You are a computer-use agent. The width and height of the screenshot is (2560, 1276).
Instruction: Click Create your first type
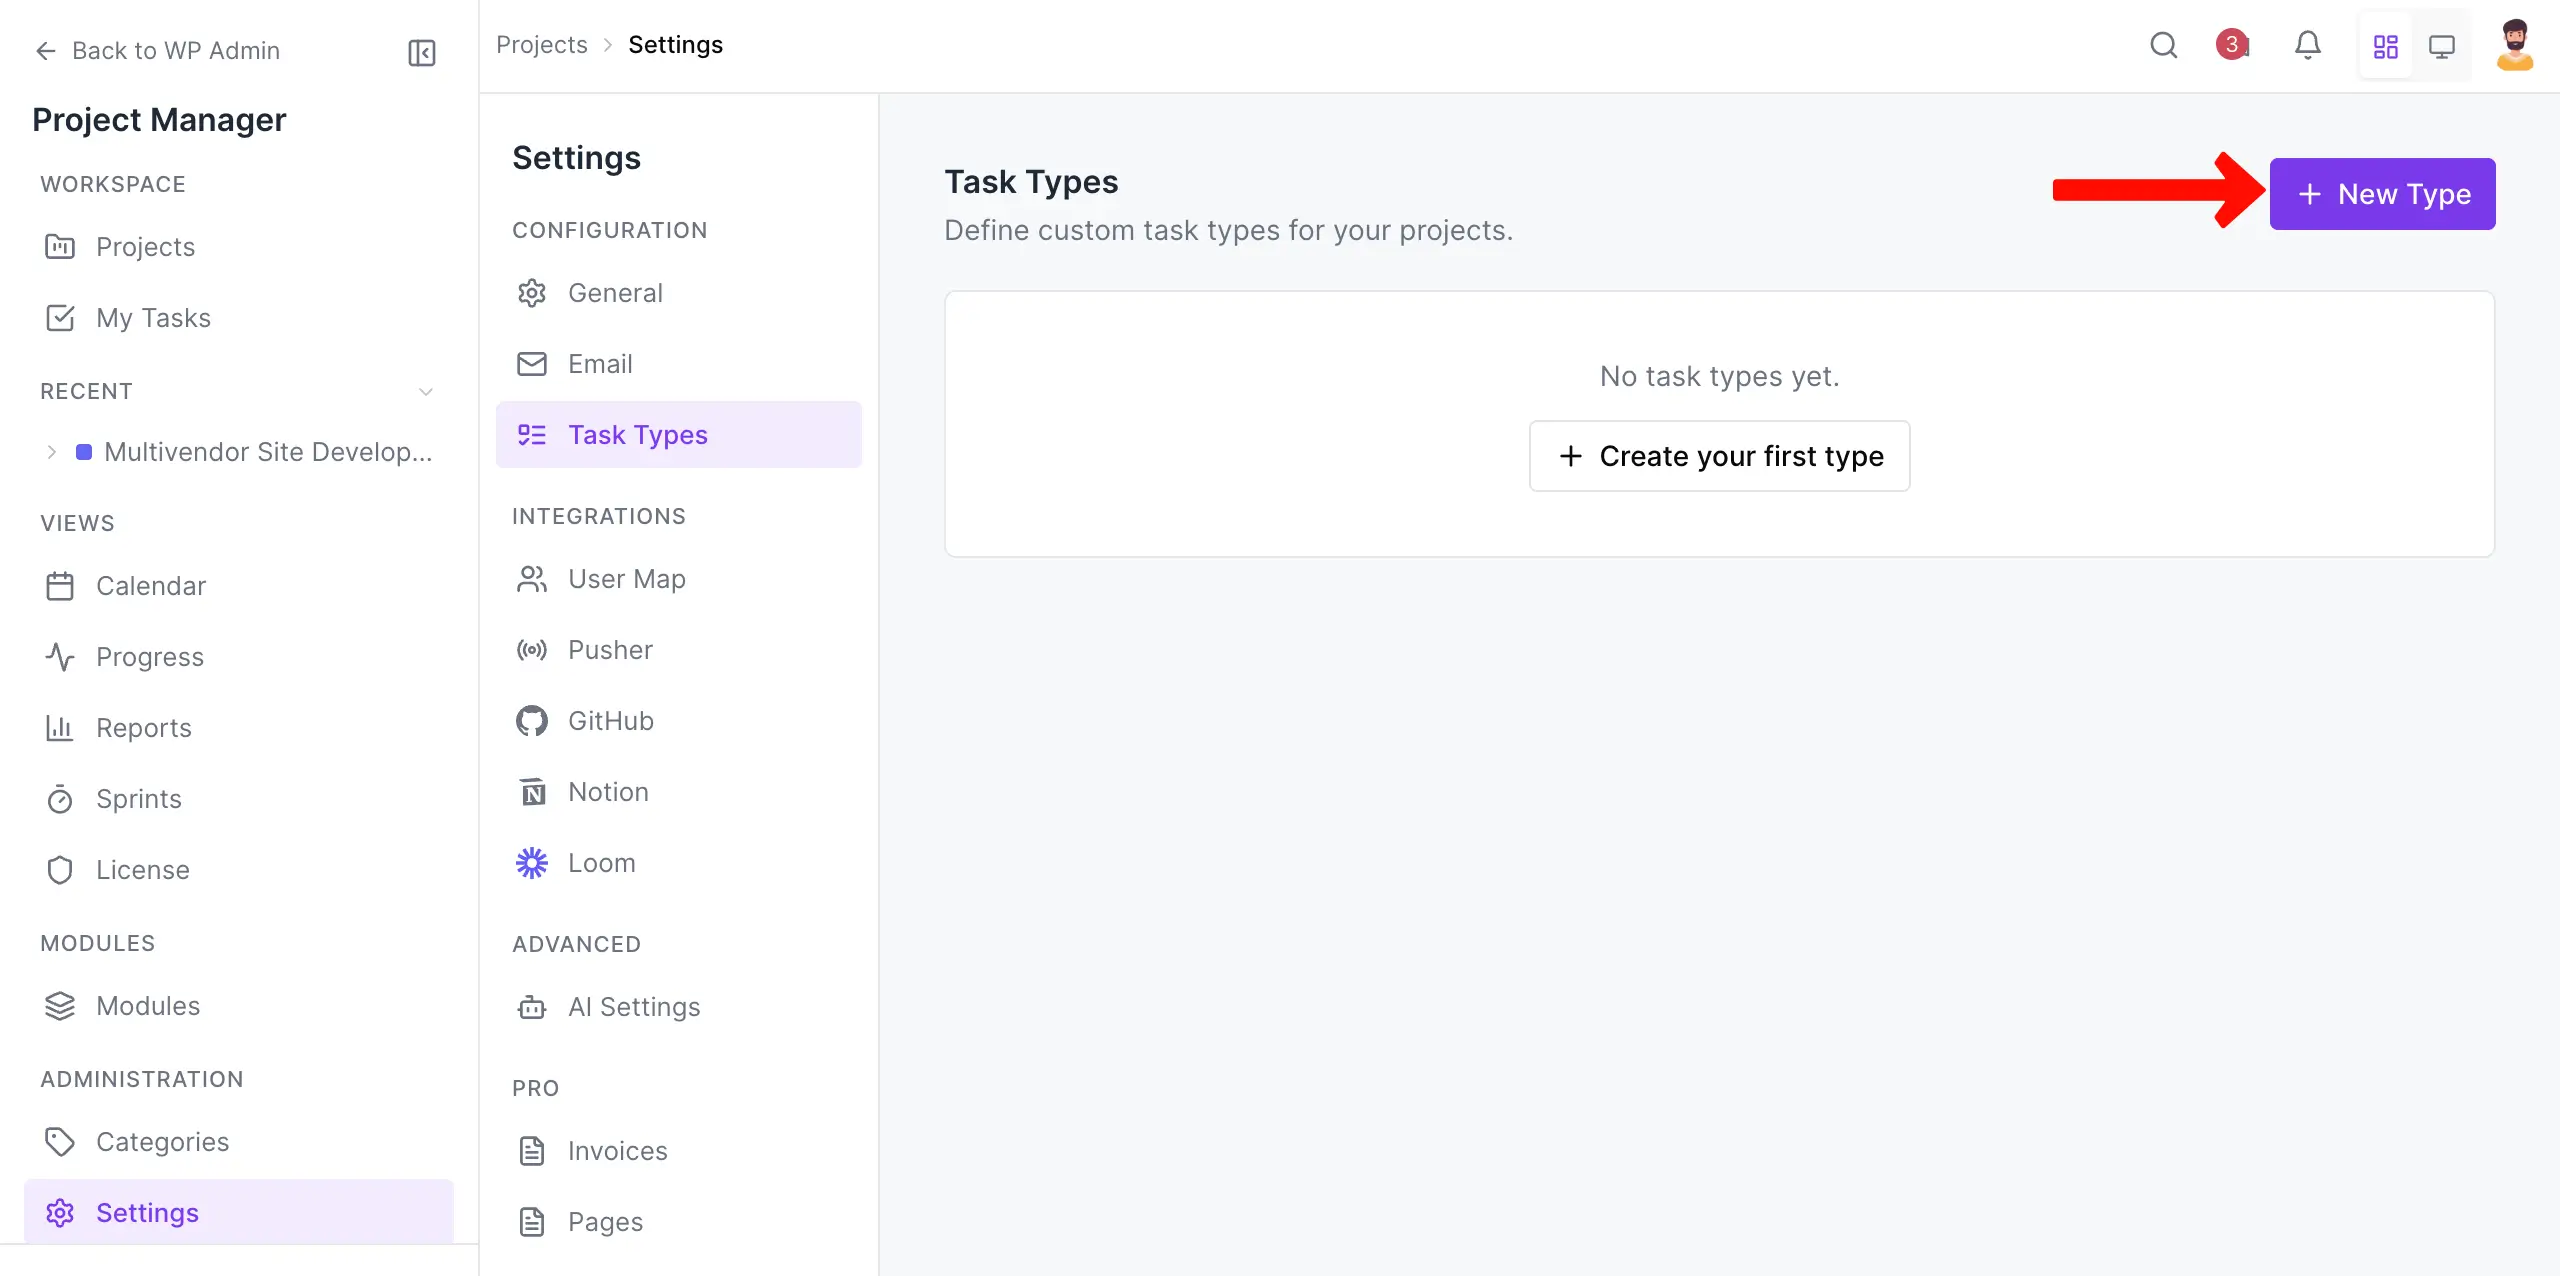(1719, 456)
